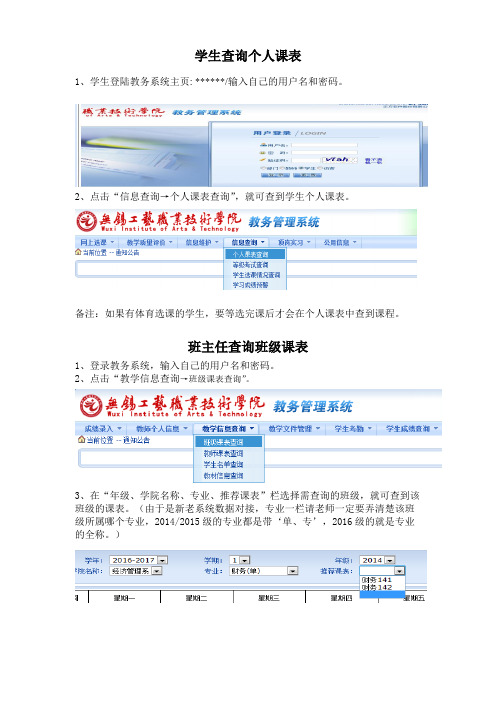The height and width of the screenshot is (702, 496).
Task: Open the 学生成绩查询 menu
Action: coord(411,428)
